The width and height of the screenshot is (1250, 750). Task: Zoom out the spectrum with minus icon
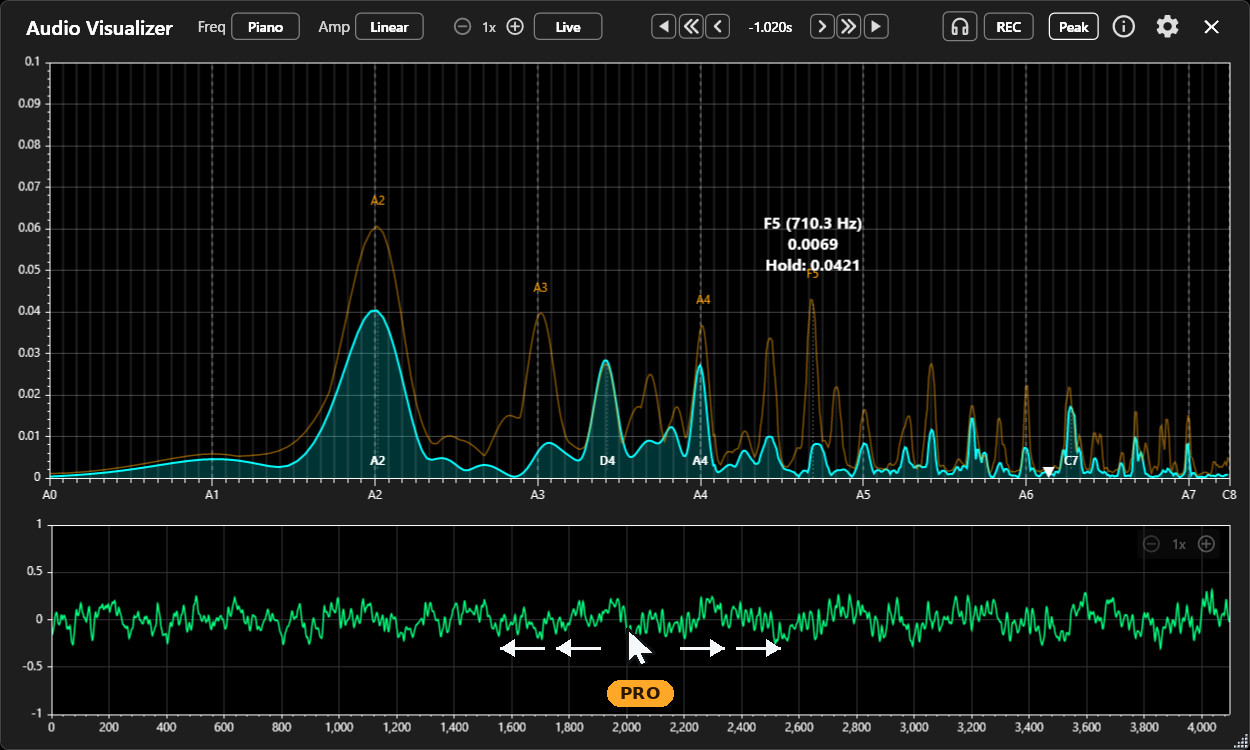click(x=462, y=27)
